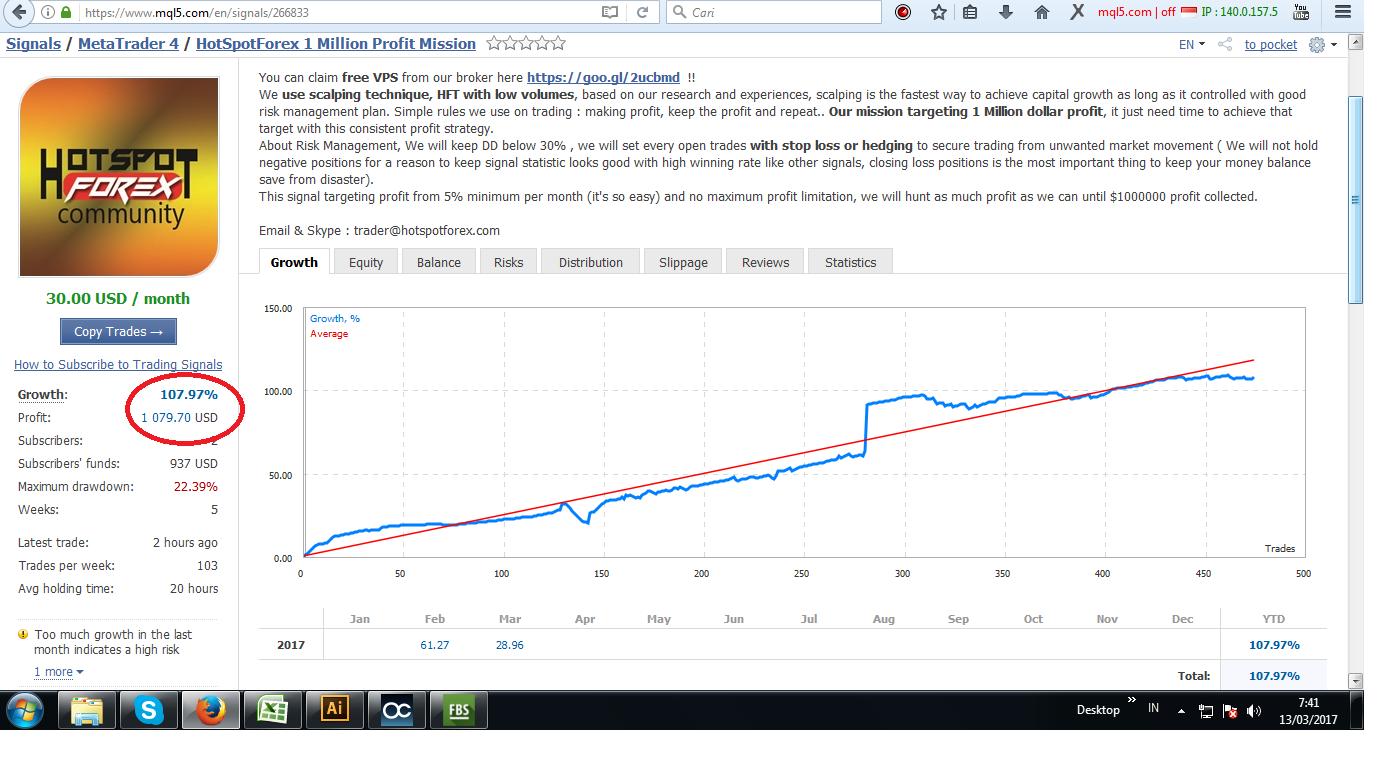This screenshot has width=1384, height=770.
Task: Open HotSpotForex 1 Million Profit Mission title link
Action: (x=336, y=44)
